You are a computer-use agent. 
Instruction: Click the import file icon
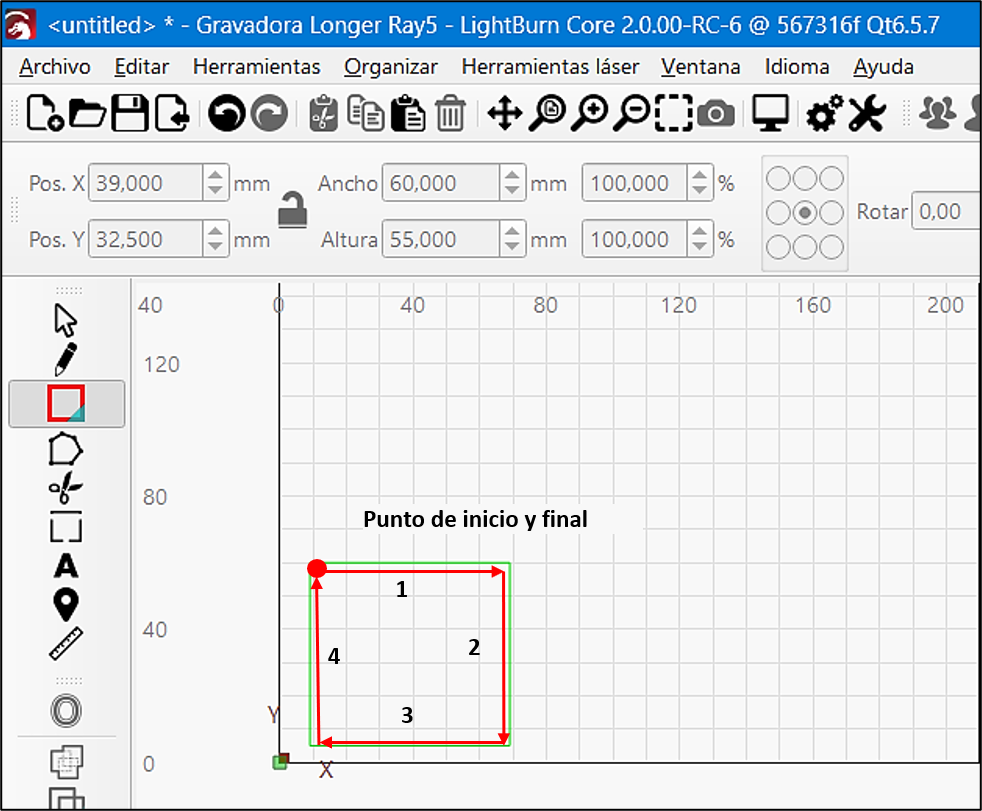pyautogui.click(x=172, y=113)
